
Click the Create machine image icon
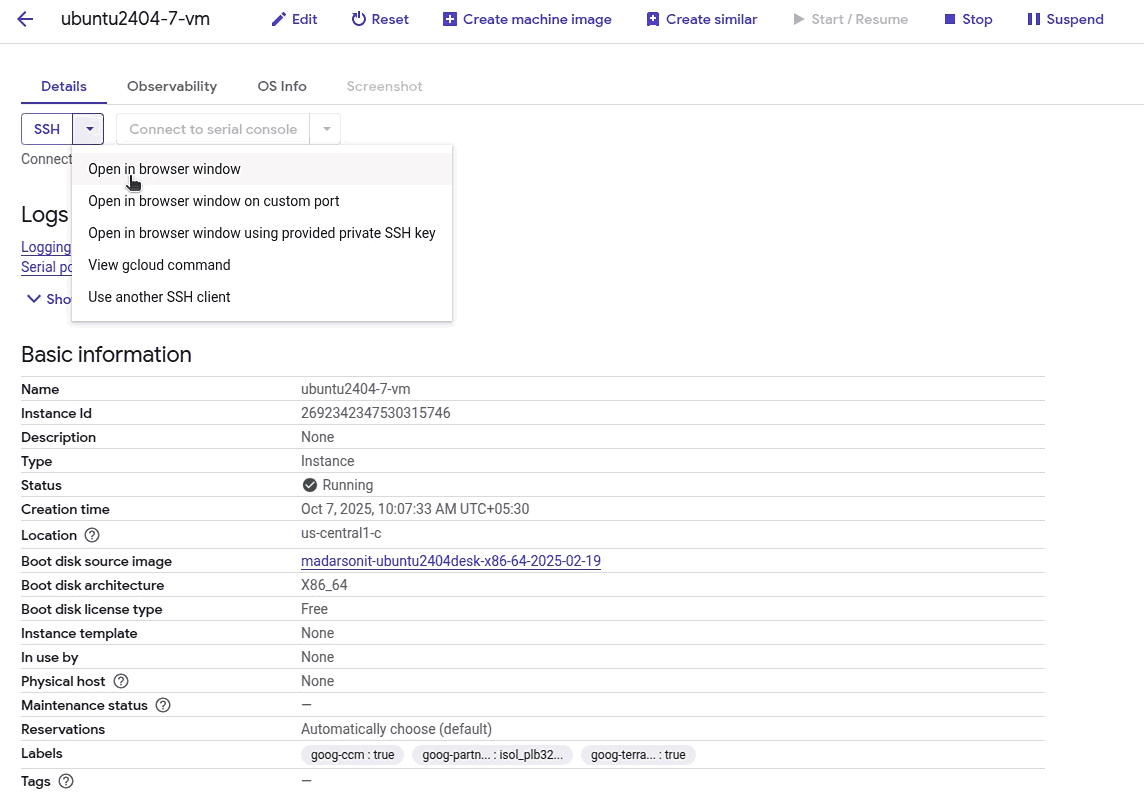click(450, 19)
